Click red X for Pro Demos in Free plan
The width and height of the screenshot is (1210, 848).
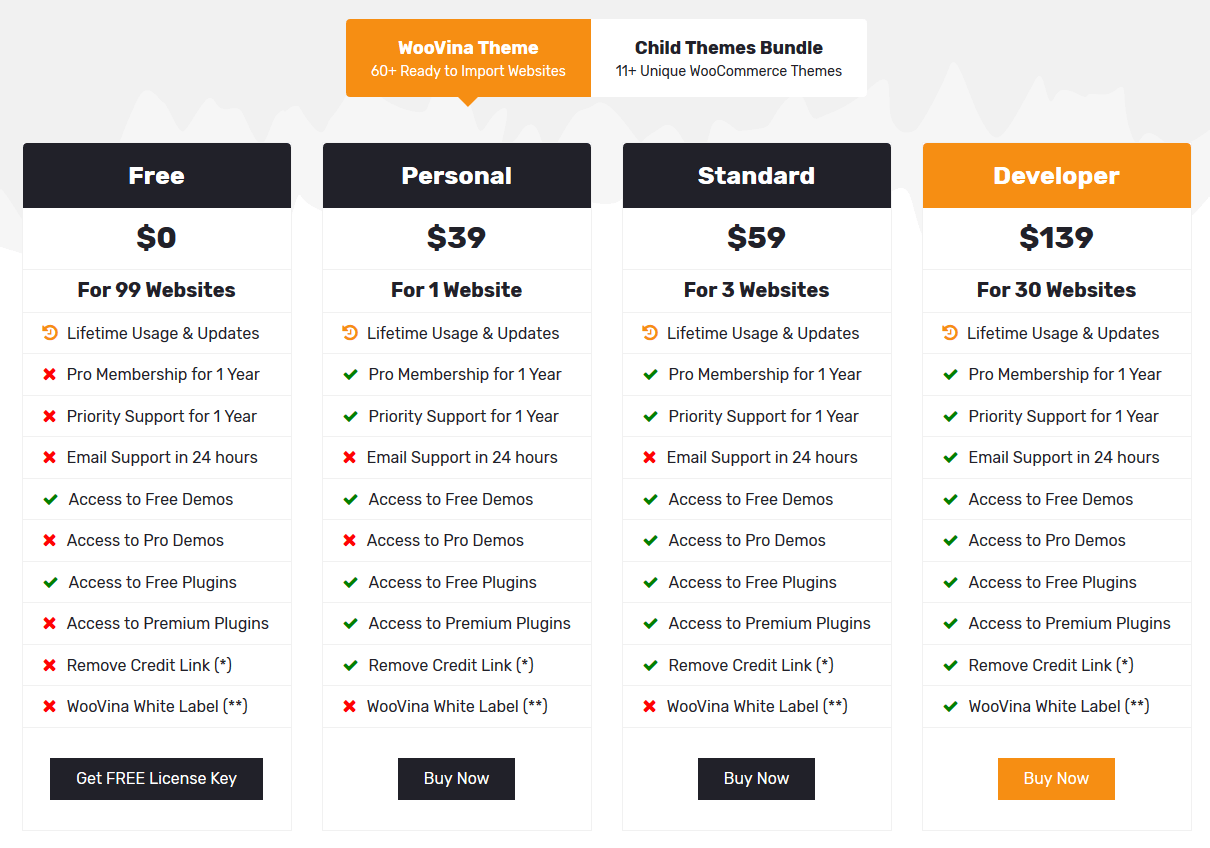click(49, 541)
